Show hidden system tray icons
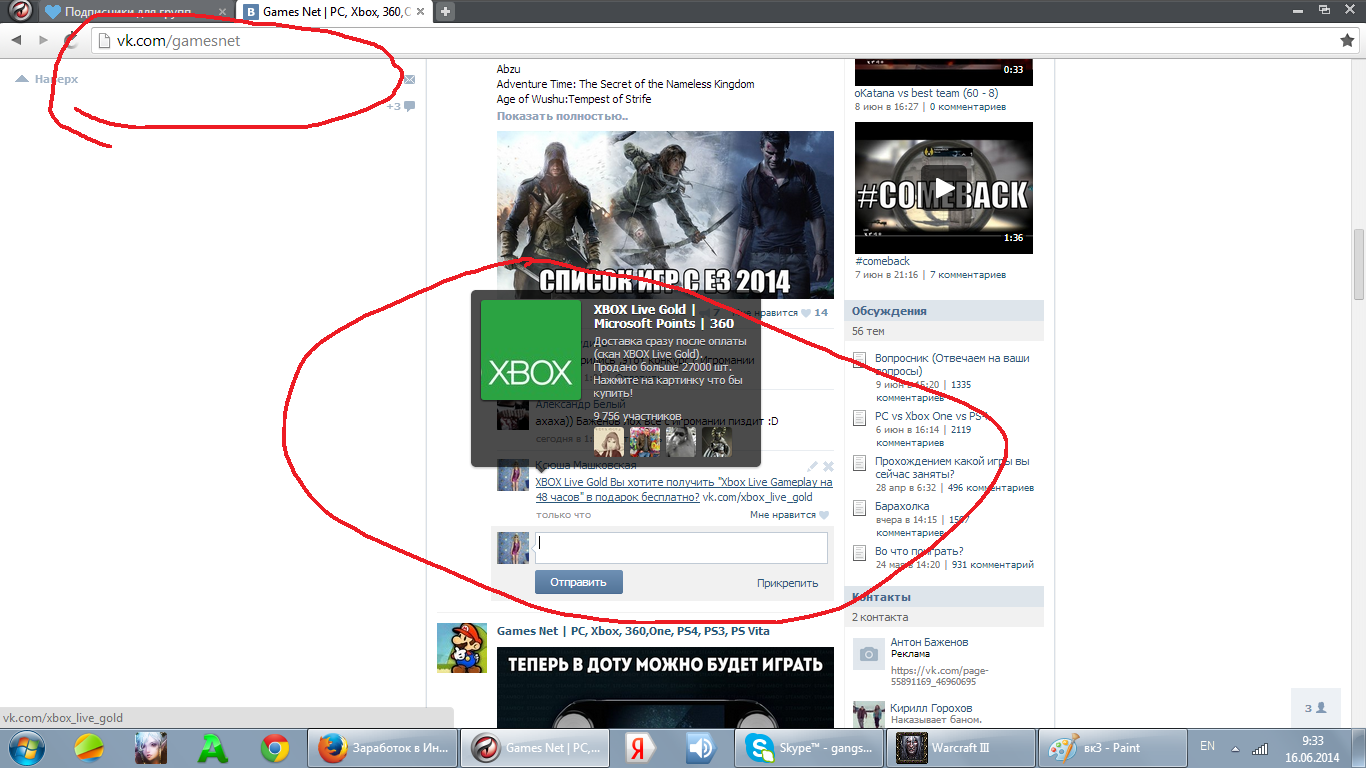The image size is (1366, 768). [1235, 747]
